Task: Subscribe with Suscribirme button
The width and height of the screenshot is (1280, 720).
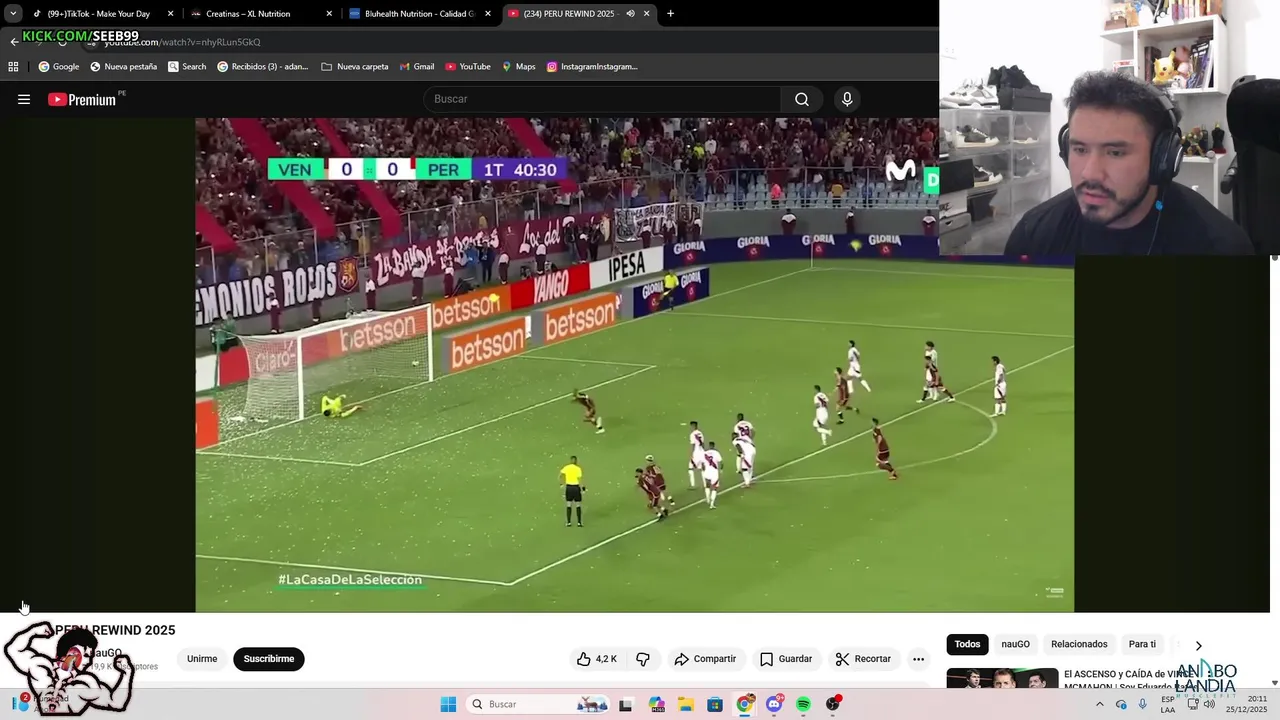Action: [x=269, y=659]
